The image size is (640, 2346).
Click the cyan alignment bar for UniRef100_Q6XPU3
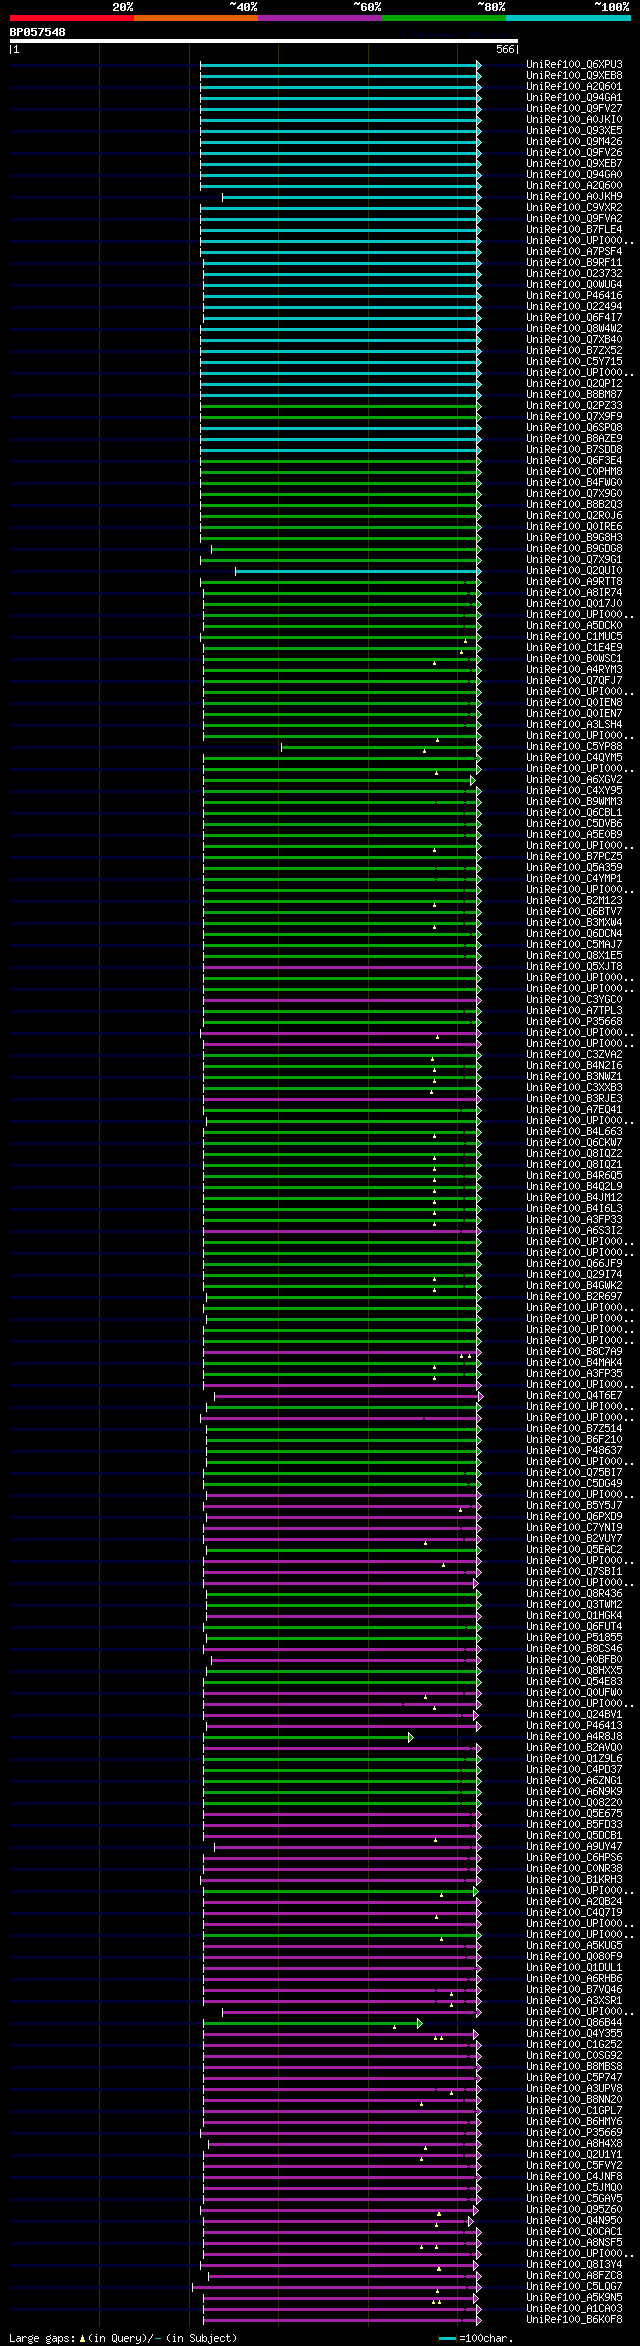tap(340, 64)
